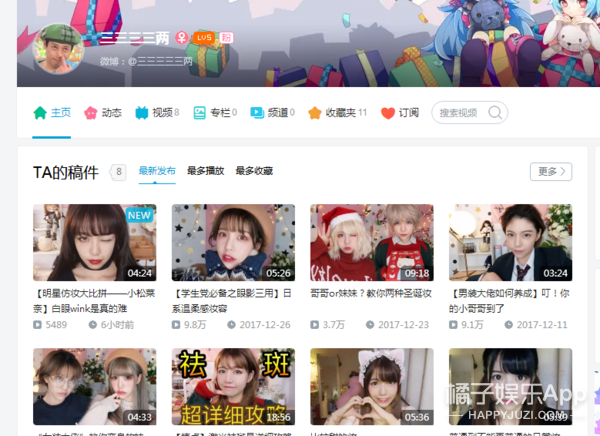
Task: Open the 05:26 beret girl video thumbnail
Action: [x=233, y=242]
